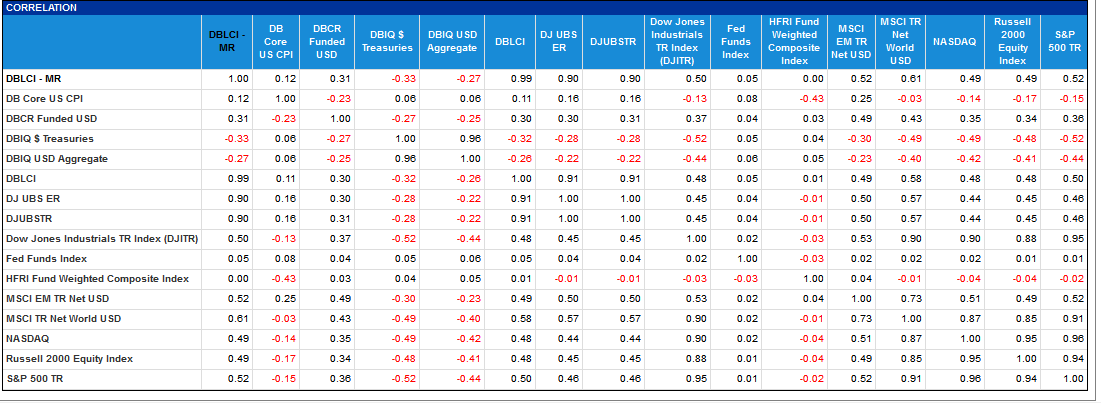Click the DBLCI row label
The width and height of the screenshot is (1101, 404).
21,178
